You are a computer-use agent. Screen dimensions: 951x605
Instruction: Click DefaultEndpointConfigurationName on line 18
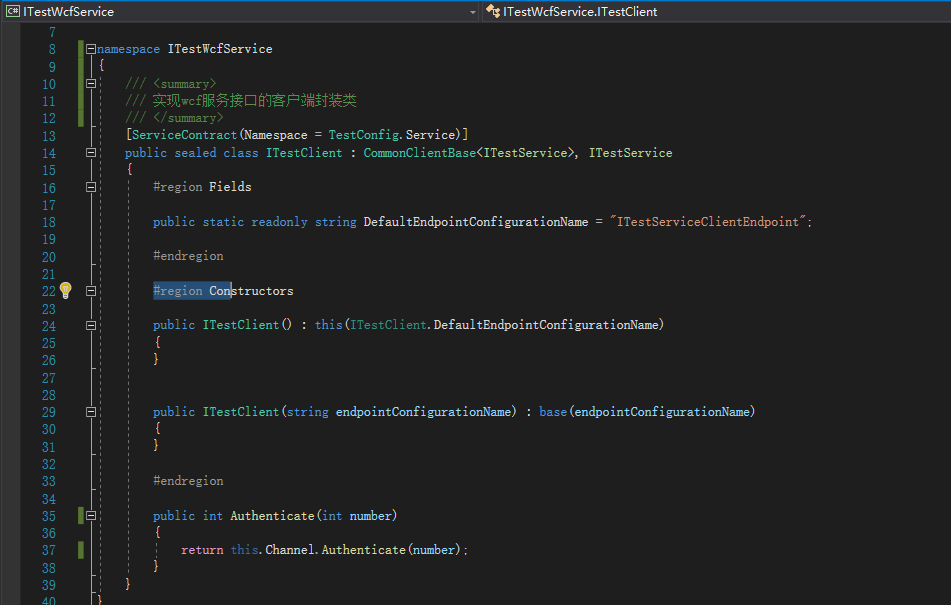coord(476,222)
